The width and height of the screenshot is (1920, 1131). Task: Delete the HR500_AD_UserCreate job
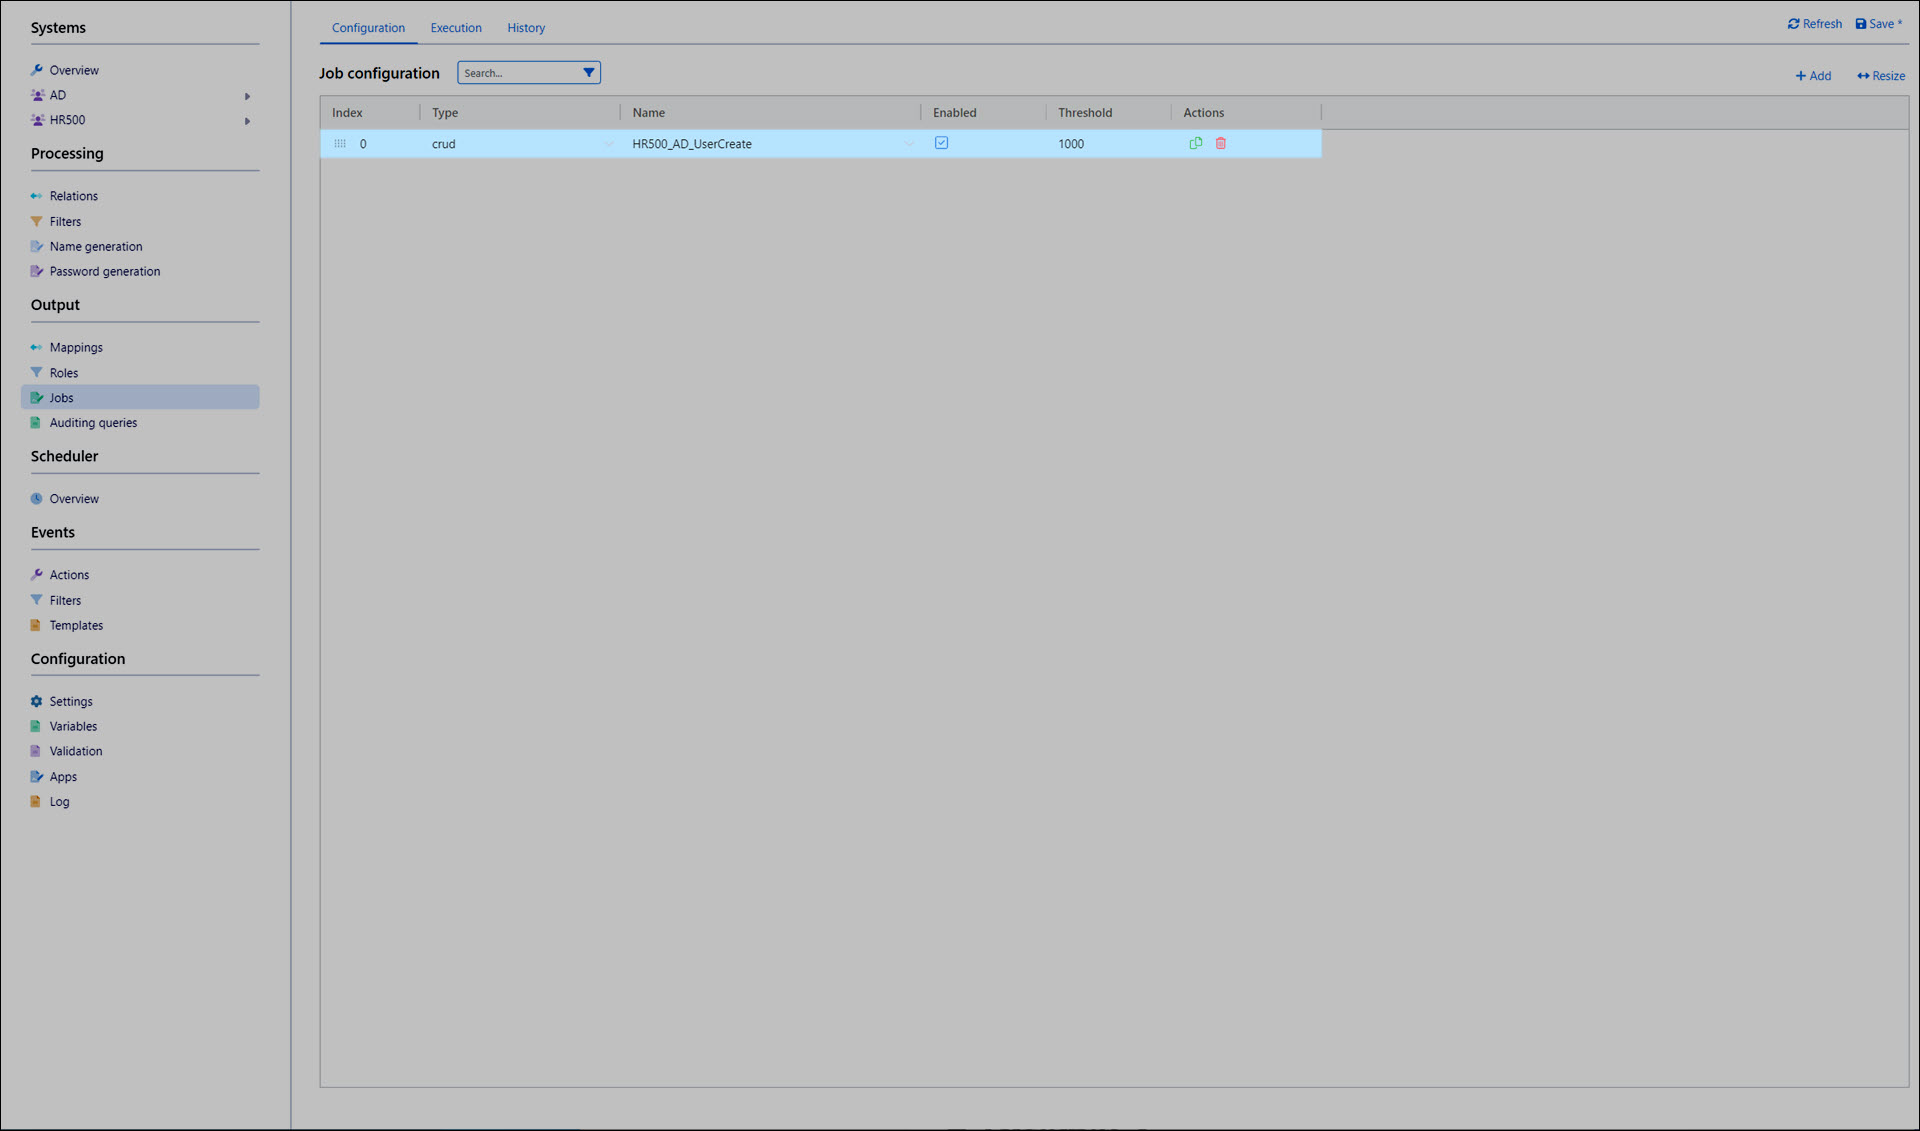1220,143
